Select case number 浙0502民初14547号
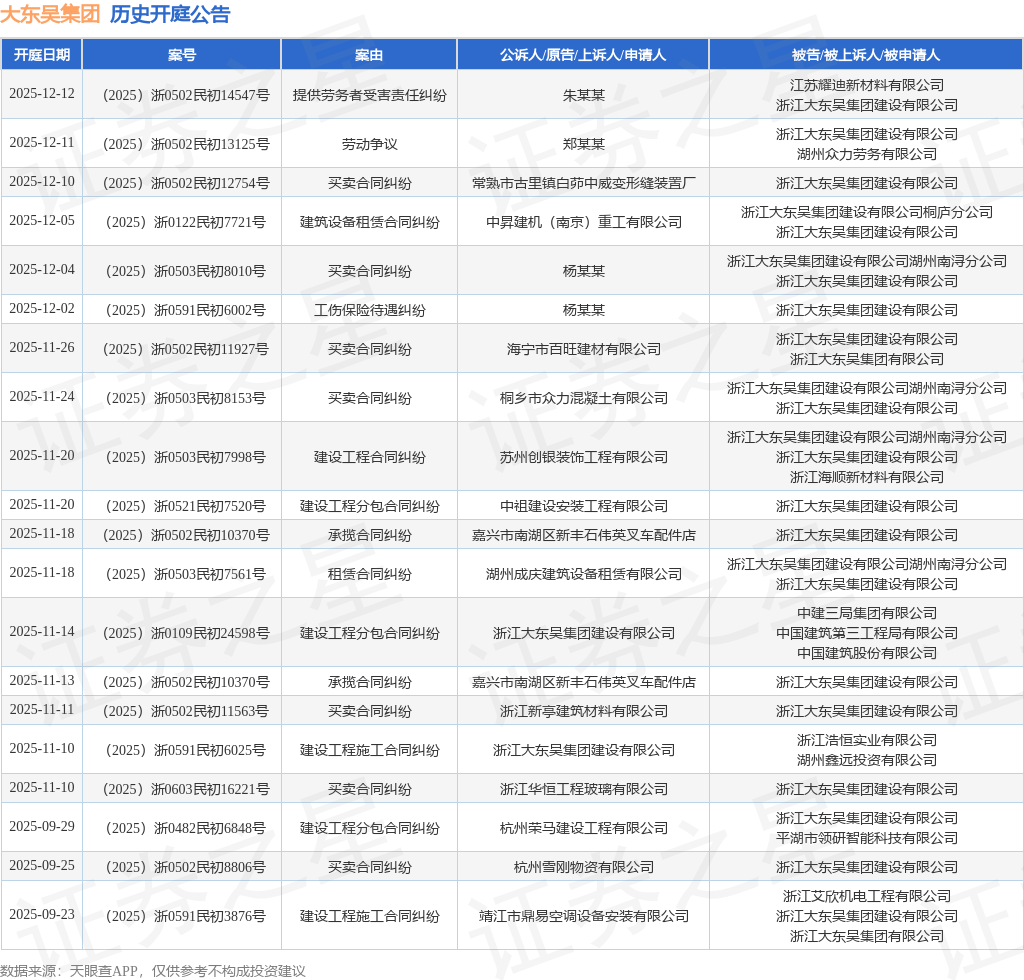Screen dimensions: 1024x980 [x=186, y=95]
